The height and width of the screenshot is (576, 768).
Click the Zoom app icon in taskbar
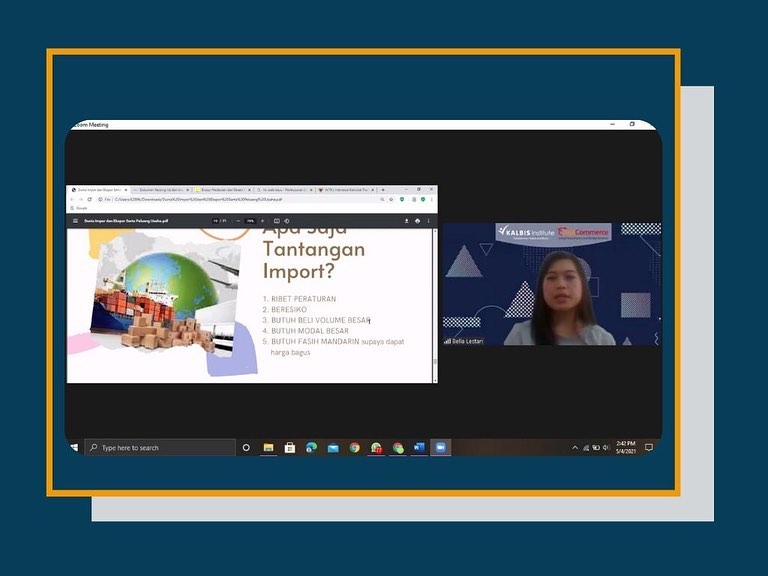click(440, 448)
